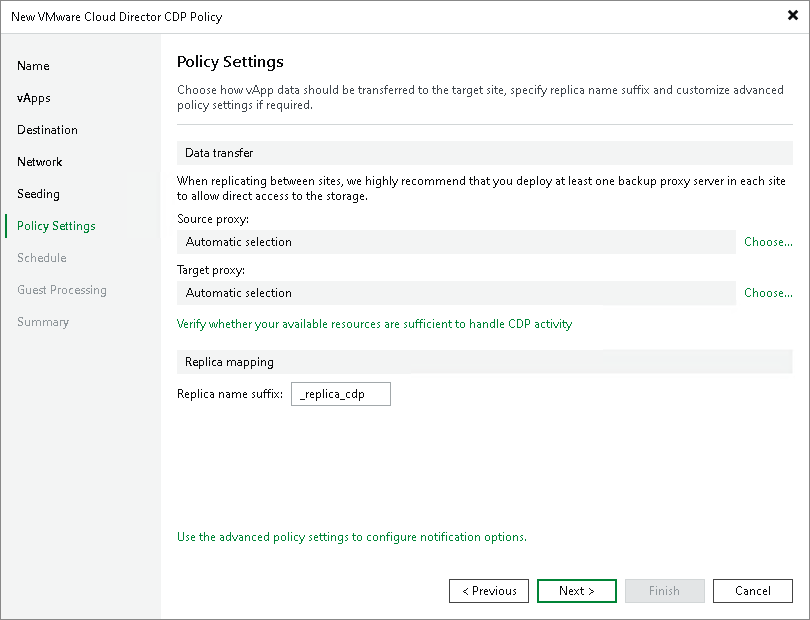810x620 pixels.
Task: Click the Source proxy label
Action: click(x=213, y=219)
